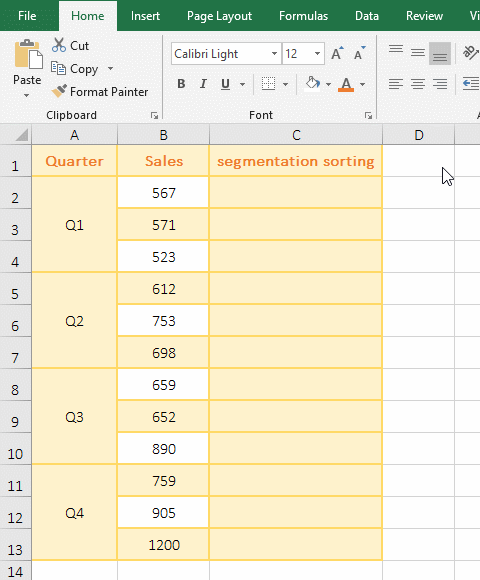Decrease font size with the small A

click(x=359, y=54)
